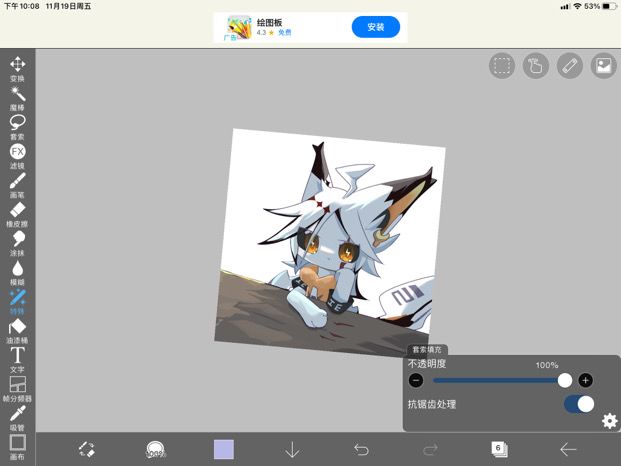Select the Brush (画笔) tool
The width and height of the screenshot is (621, 466).
click(17, 185)
